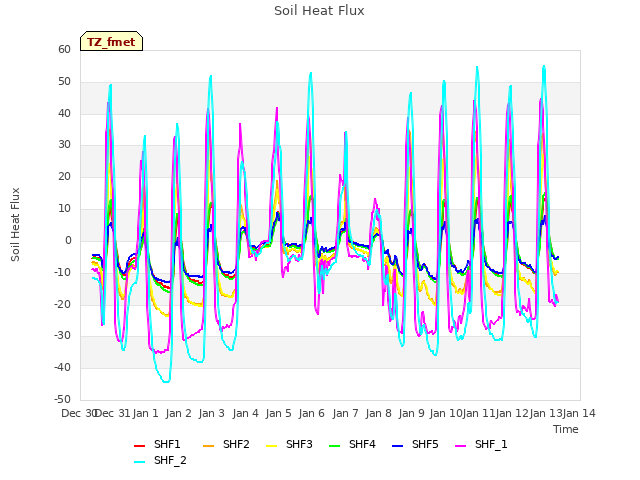This screenshot has width=640, height=480.
Task: Click the Jan 1 x-axis tick label
Action: click(x=145, y=413)
